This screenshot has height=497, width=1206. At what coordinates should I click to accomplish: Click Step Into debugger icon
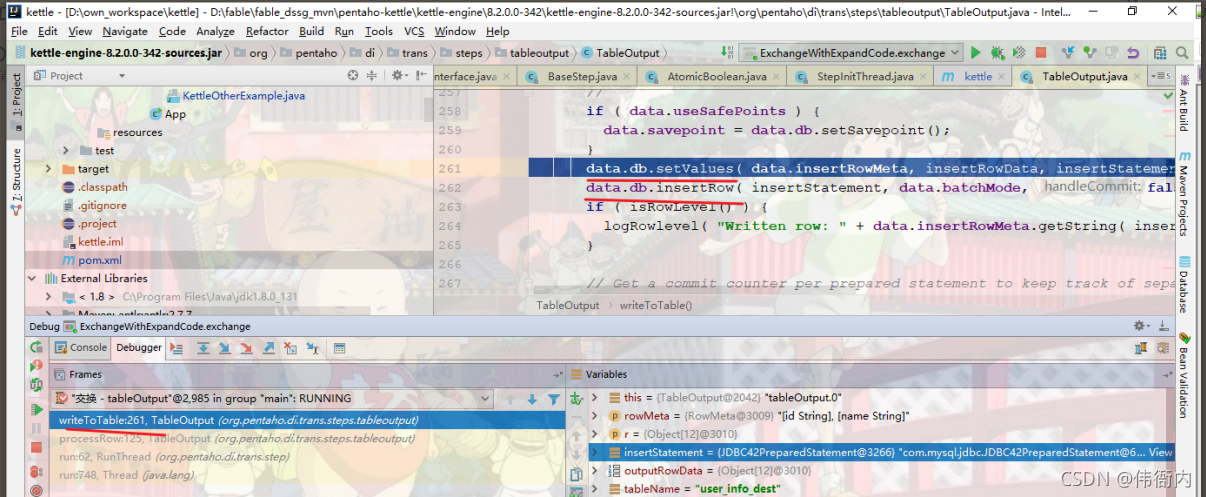(x=224, y=348)
